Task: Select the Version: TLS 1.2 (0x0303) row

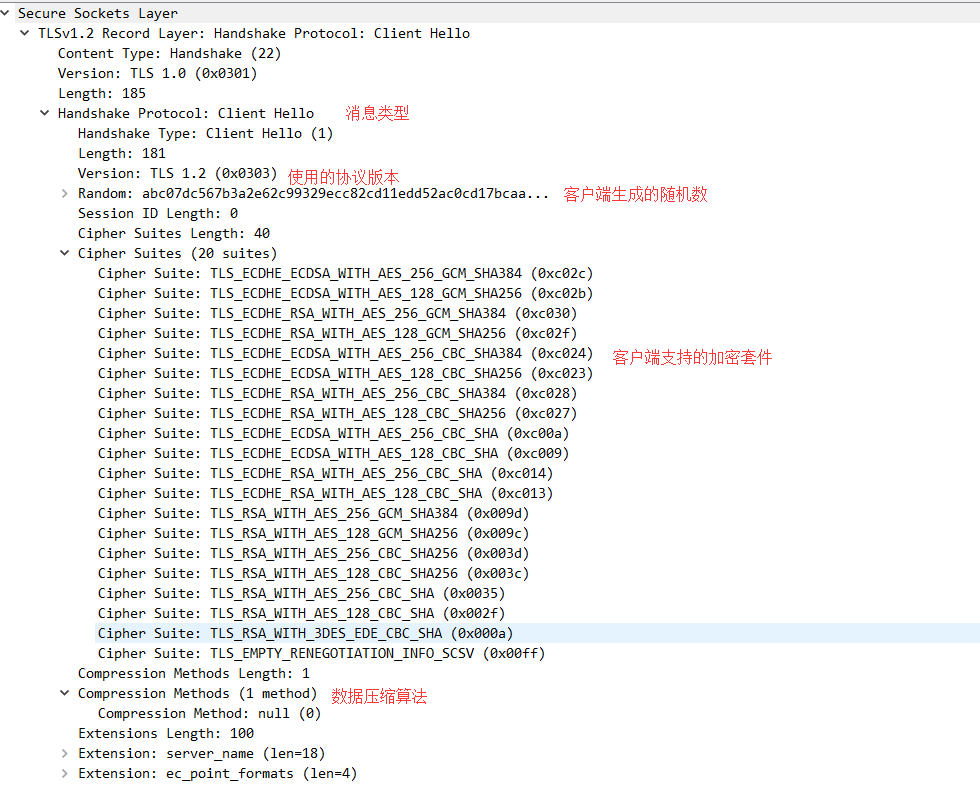Action: 177,173
